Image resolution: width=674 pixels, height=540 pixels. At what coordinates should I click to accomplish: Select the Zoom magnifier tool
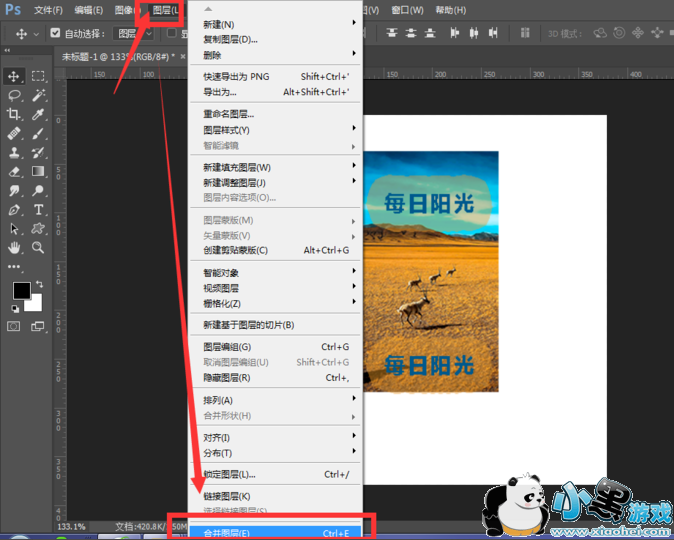39,247
